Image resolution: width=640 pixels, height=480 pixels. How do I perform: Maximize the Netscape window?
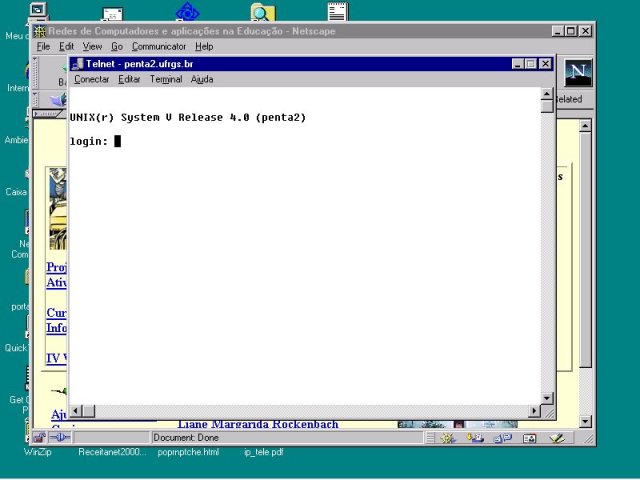[571, 31]
